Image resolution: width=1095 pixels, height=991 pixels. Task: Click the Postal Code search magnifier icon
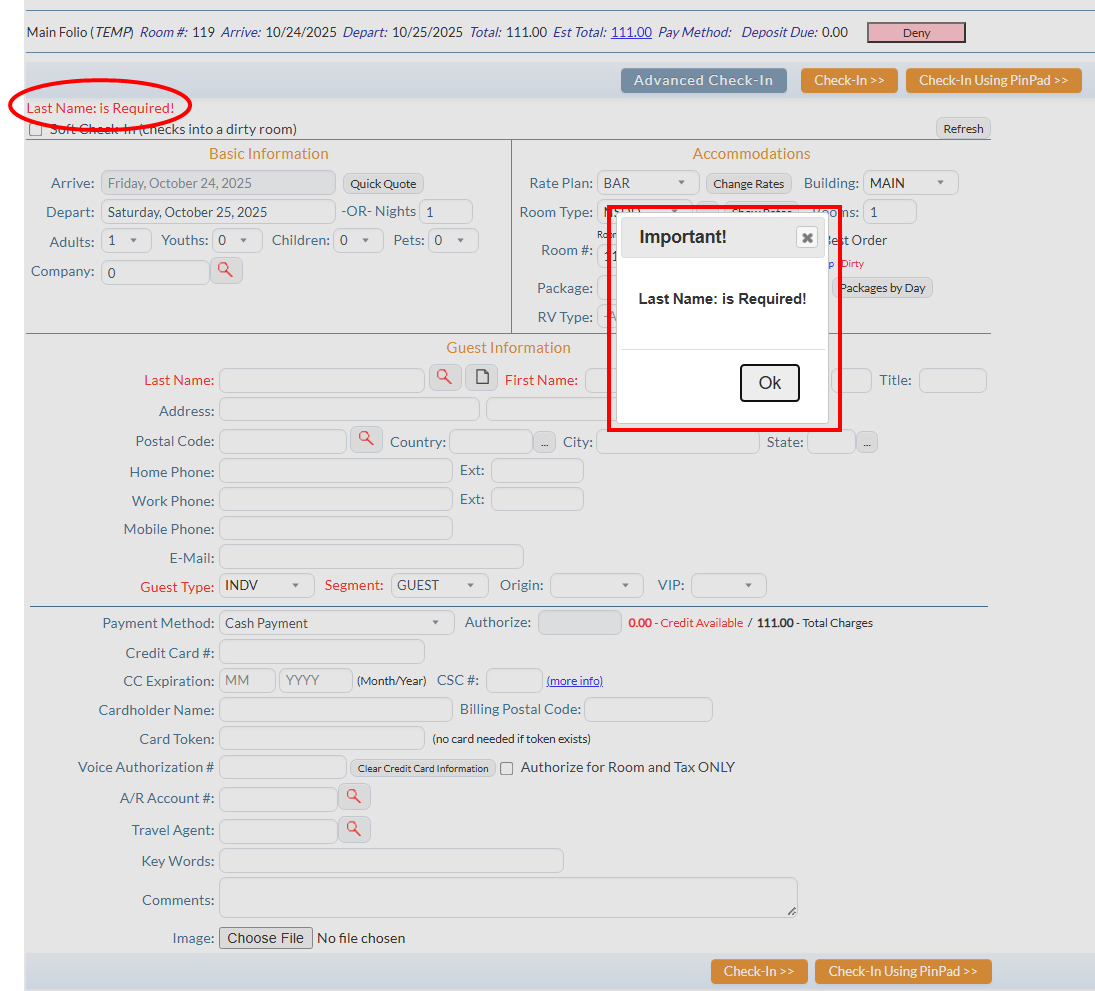click(366, 439)
